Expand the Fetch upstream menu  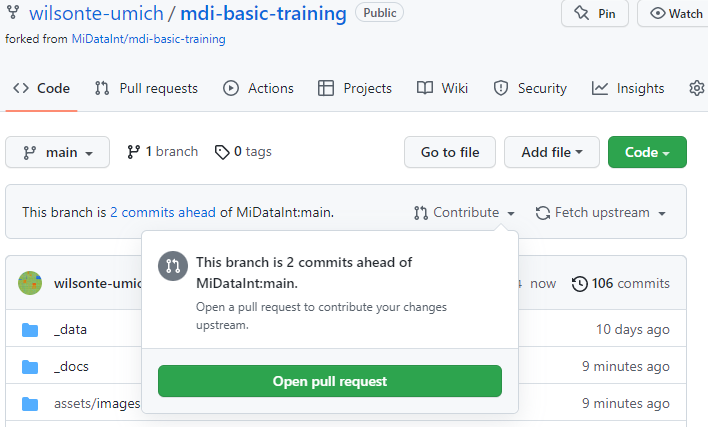click(601, 213)
